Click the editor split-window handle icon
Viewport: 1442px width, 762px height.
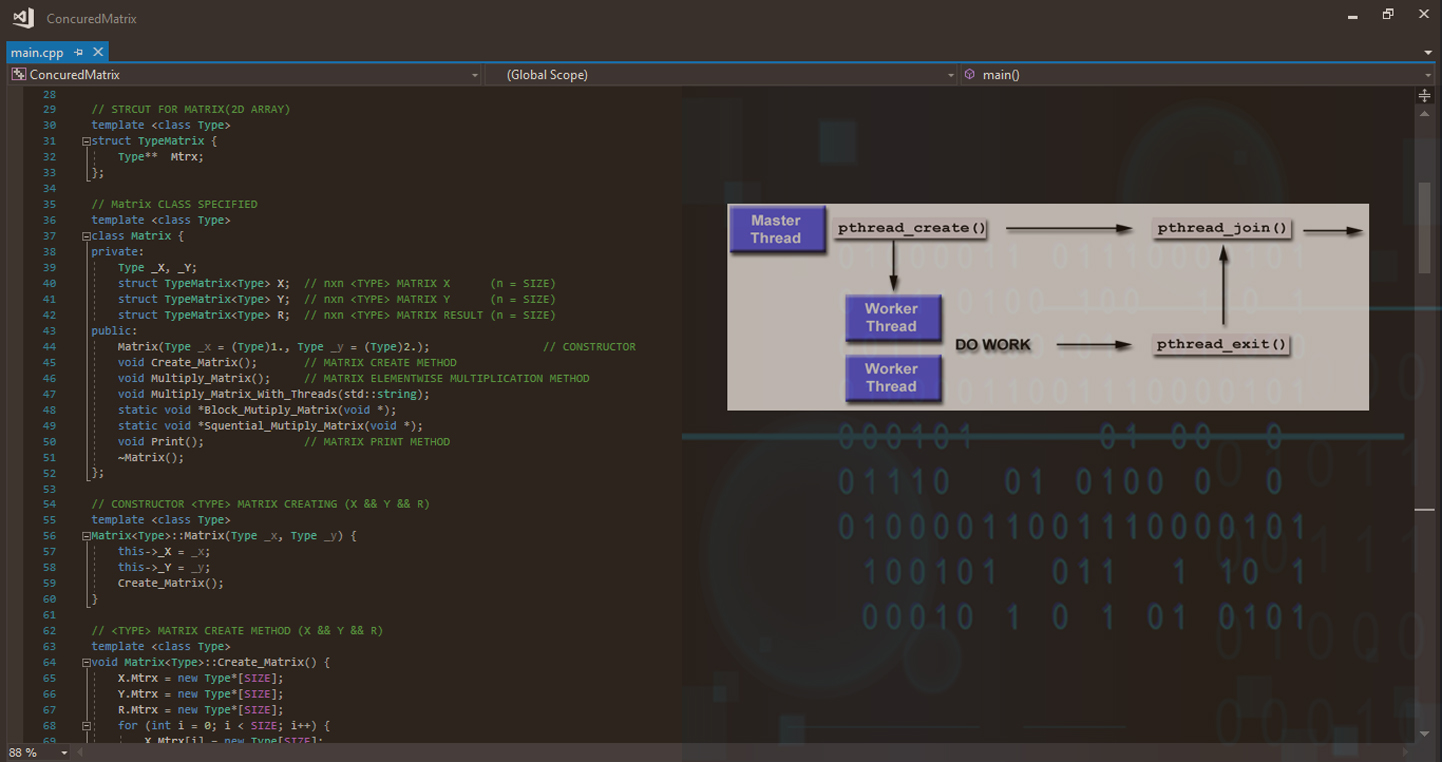coord(1425,95)
